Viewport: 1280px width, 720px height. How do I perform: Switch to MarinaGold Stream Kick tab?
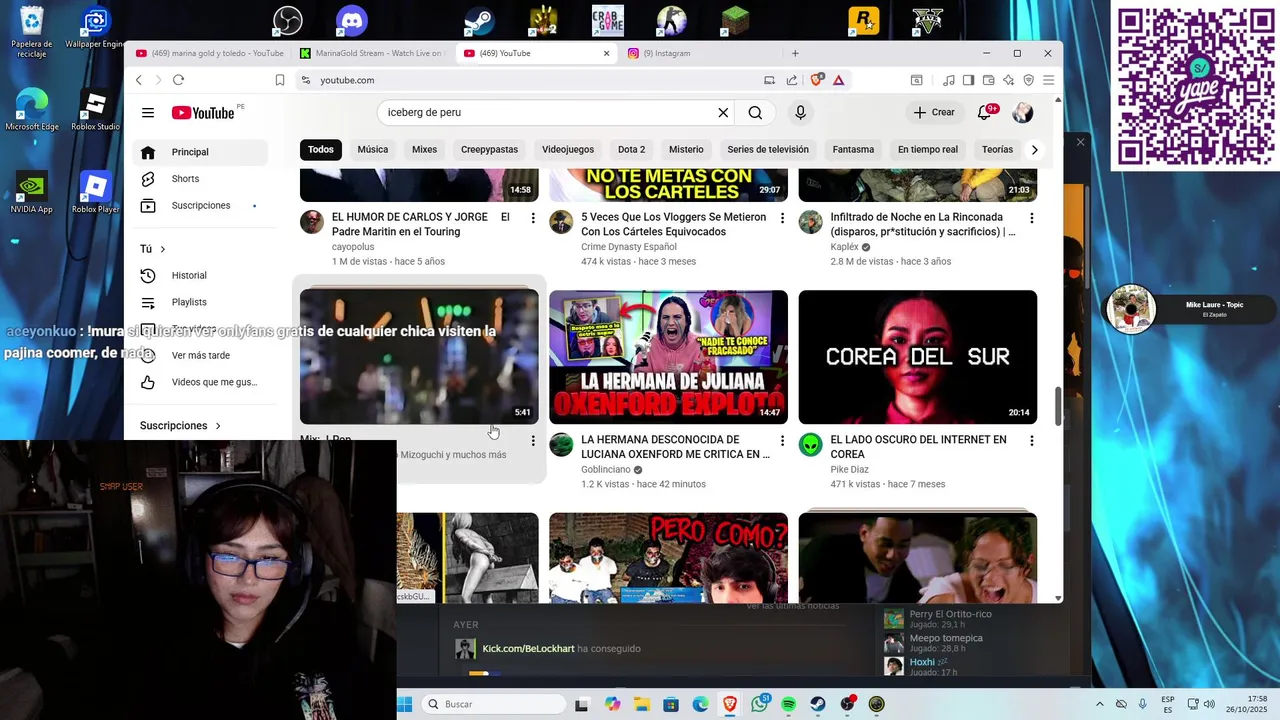(x=373, y=53)
